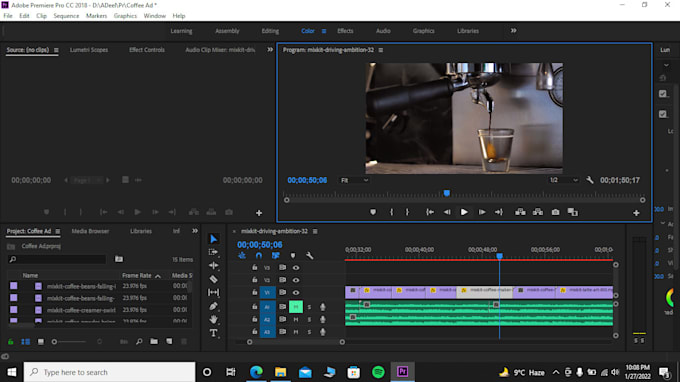Toggle V2 track output eye
680x382 pixels.
(296, 280)
